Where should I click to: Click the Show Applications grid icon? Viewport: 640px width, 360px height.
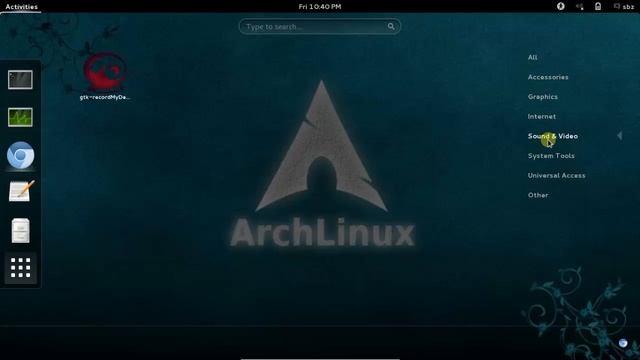pyautogui.click(x=20, y=268)
